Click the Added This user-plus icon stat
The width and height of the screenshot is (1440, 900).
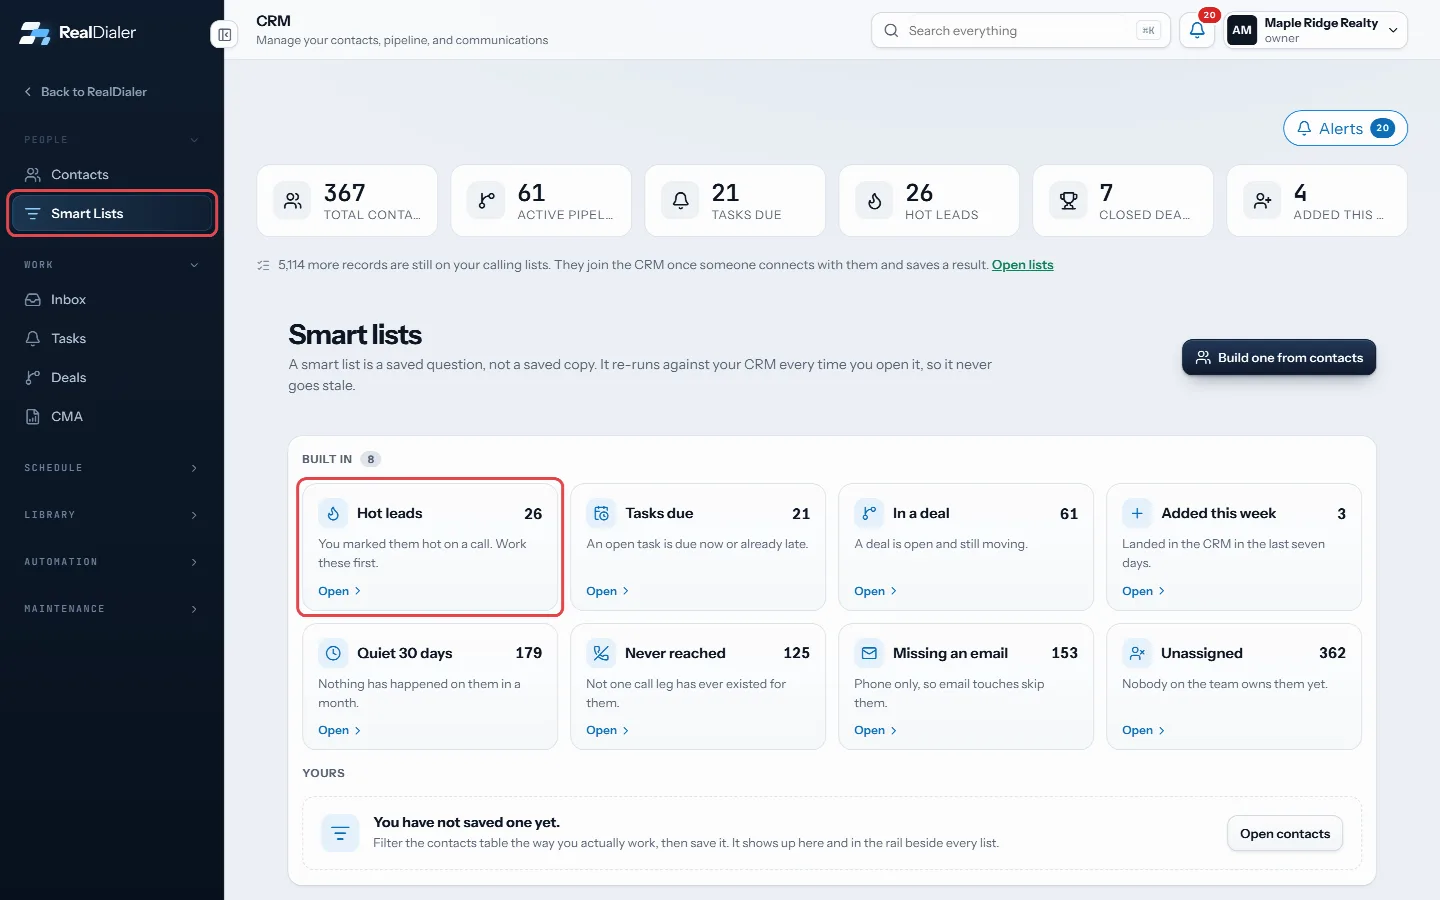(x=1263, y=201)
